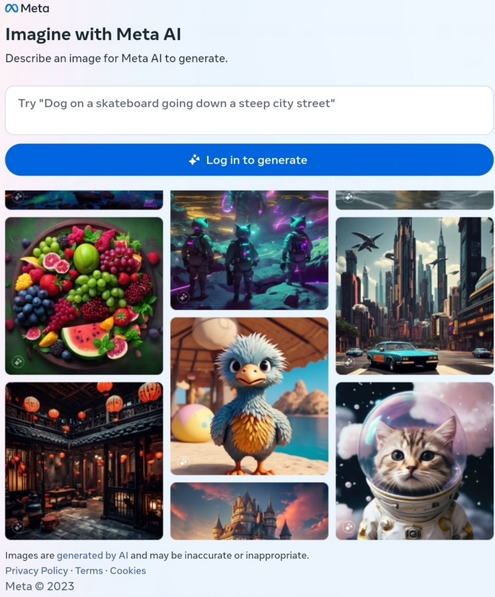Open the astronaut kitten thumbnail
This screenshot has height=597, width=495.
[414, 461]
